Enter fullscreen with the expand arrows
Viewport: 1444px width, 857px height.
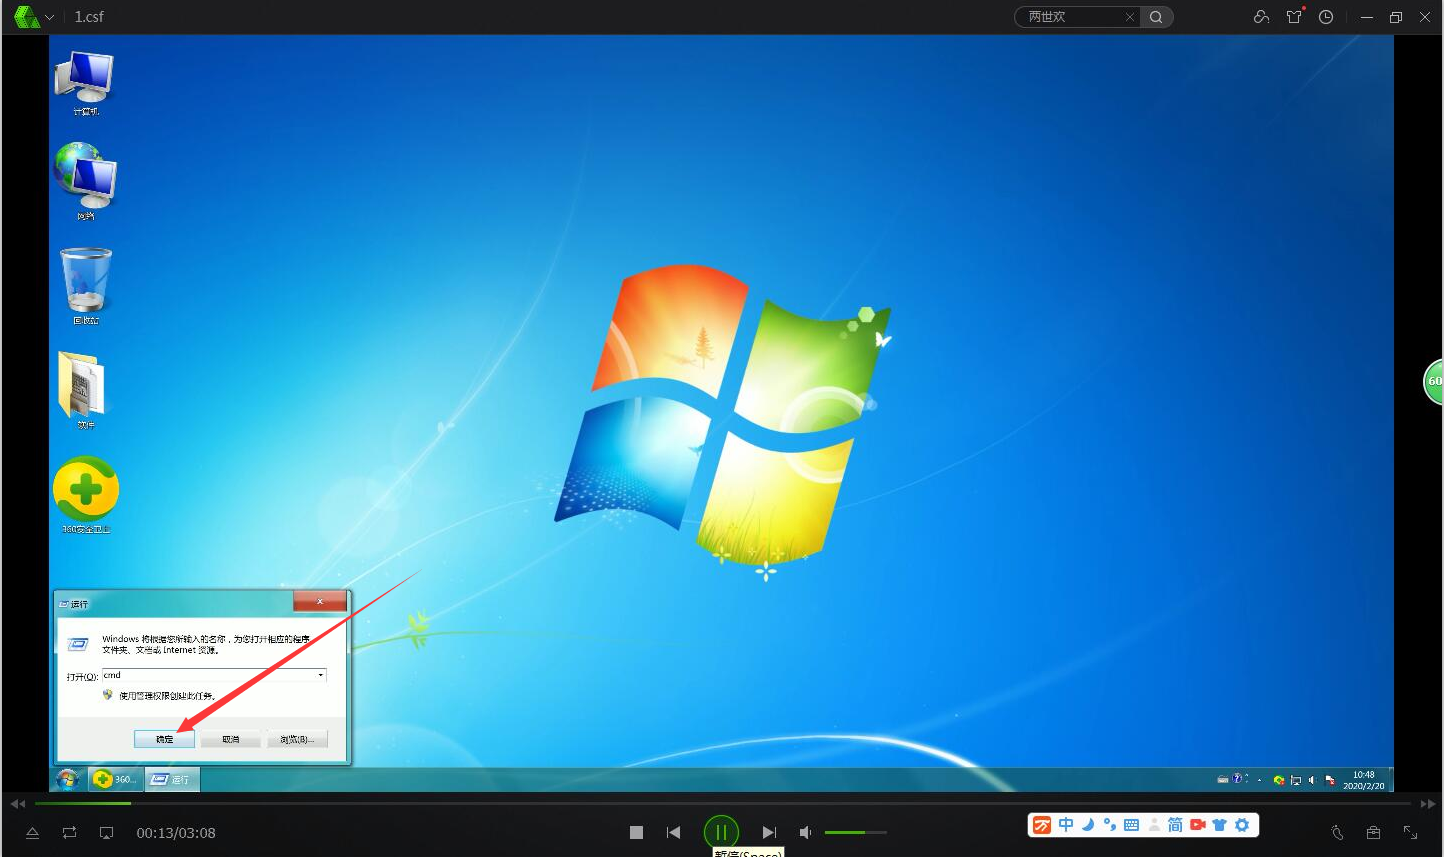coord(1410,832)
